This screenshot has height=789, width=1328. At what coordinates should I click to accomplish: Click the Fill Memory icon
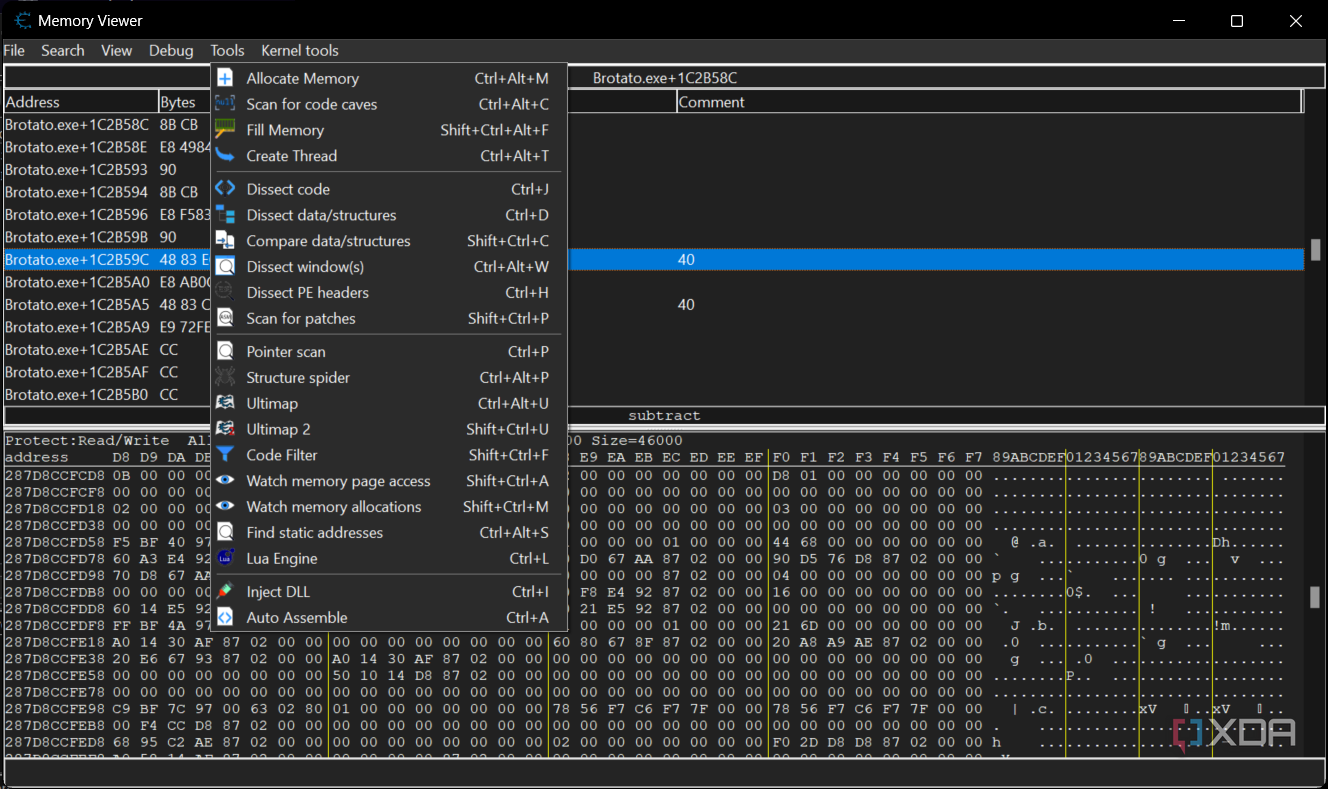pos(226,130)
